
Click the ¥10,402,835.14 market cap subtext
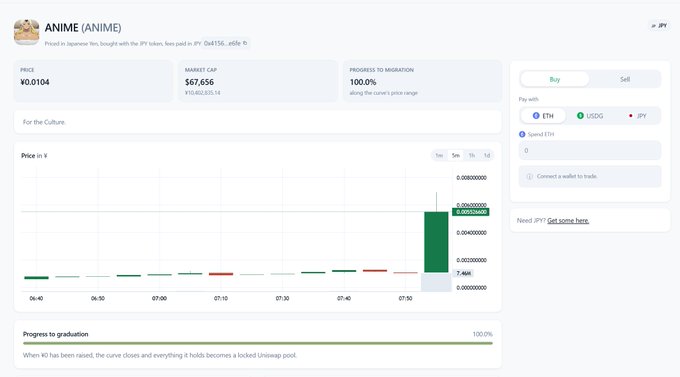point(202,93)
